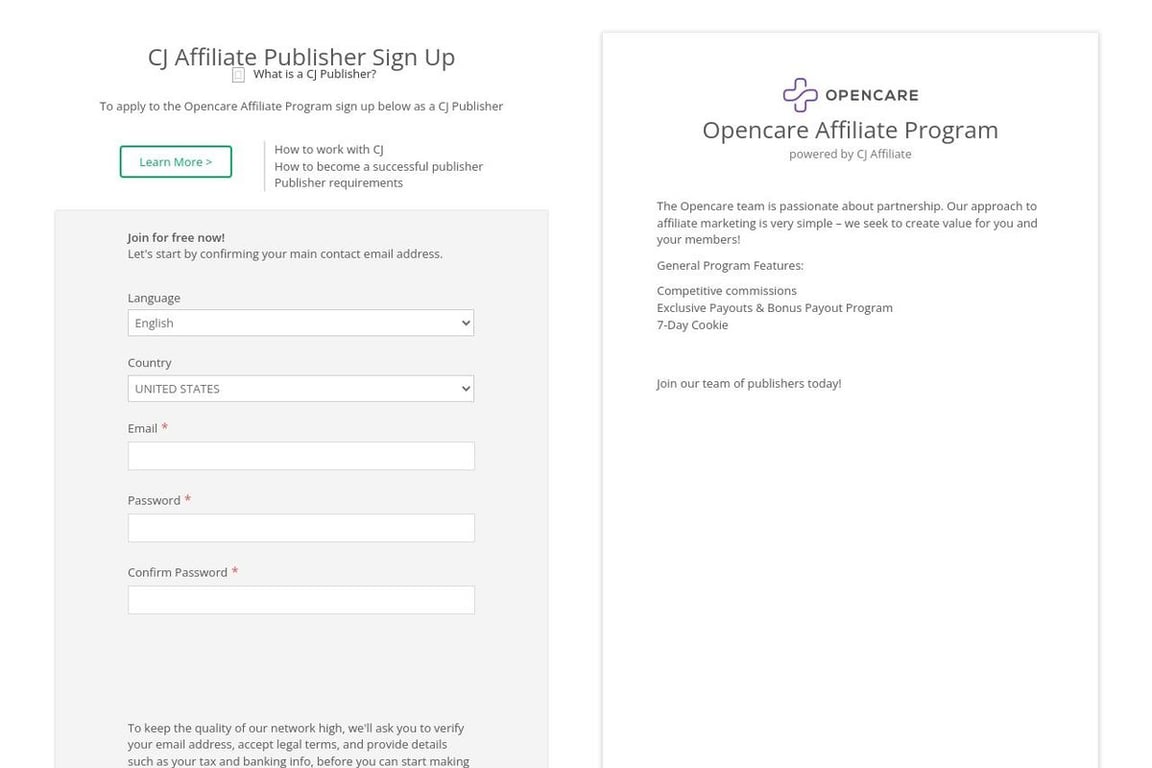Click the General Program Features: text
The width and height of the screenshot is (1152, 768).
730,265
